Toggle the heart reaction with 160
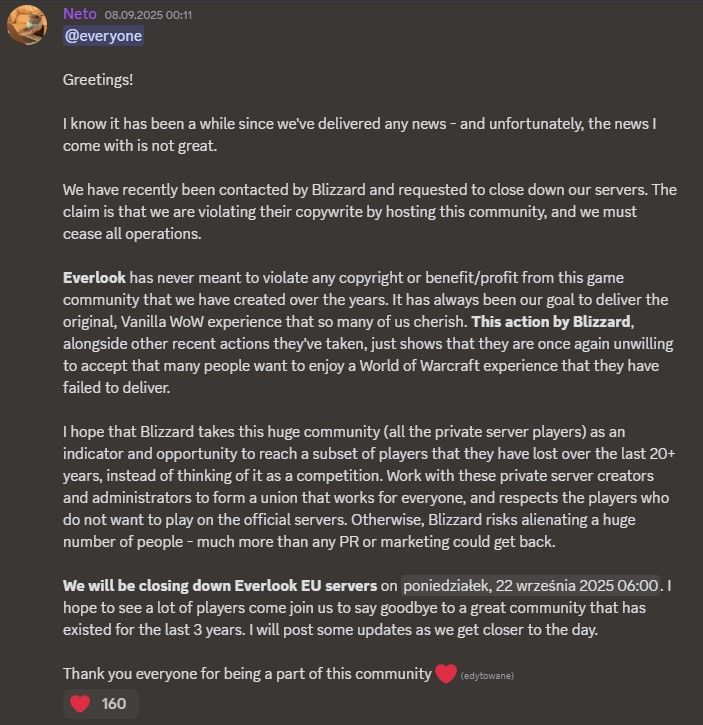 [x=101, y=703]
